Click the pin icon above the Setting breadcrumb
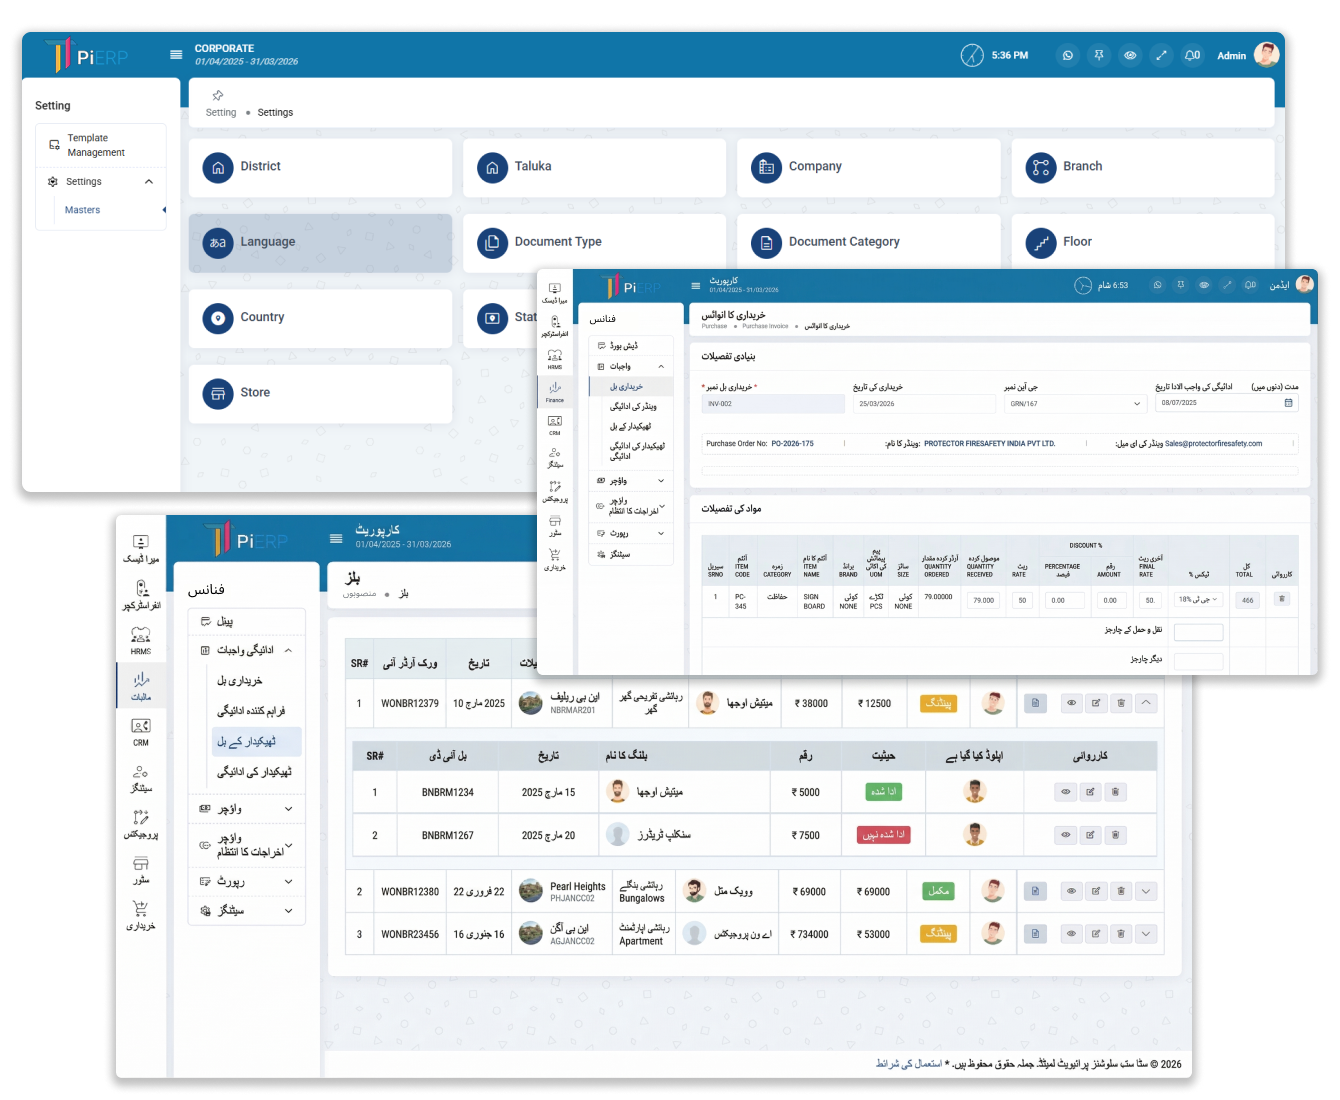1340x1100 pixels. tap(217, 95)
